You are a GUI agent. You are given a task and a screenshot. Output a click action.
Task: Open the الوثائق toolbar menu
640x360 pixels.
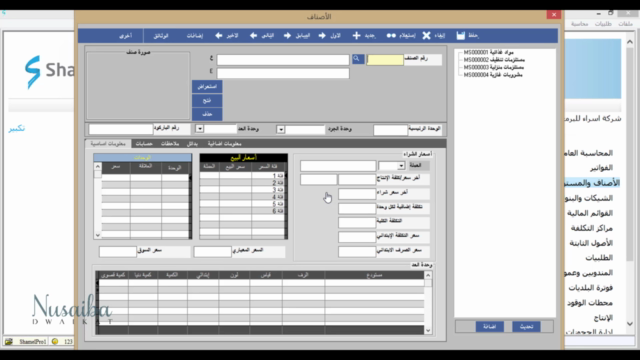click(x=161, y=36)
